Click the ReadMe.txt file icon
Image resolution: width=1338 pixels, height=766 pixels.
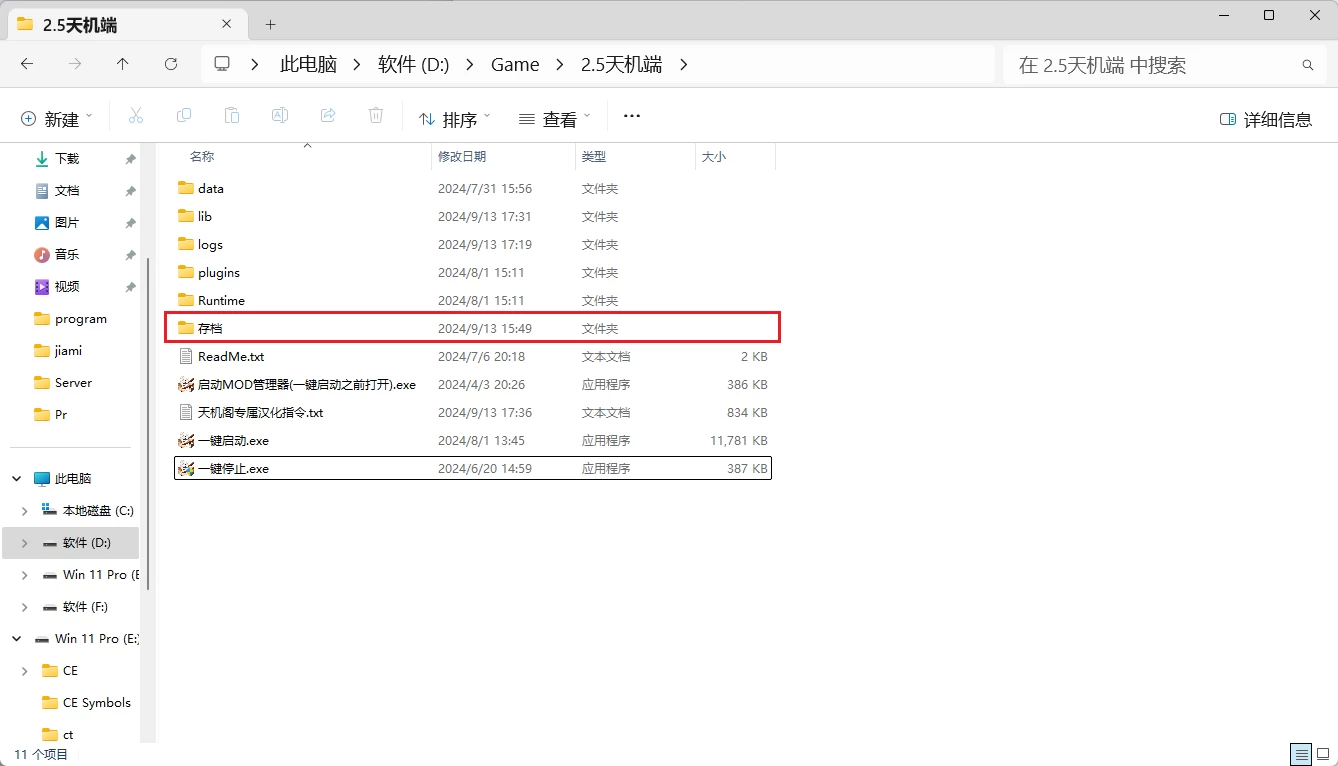pos(186,356)
